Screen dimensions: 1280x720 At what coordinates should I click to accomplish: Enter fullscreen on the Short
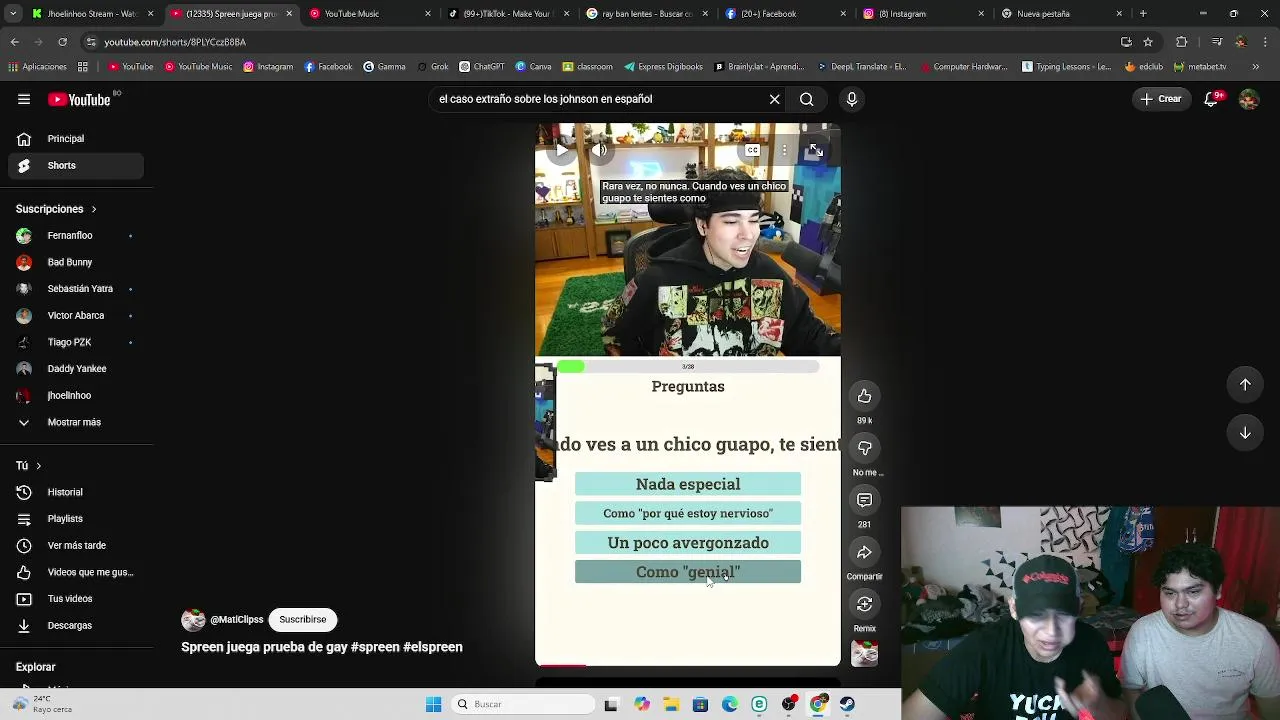[x=816, y=151]
